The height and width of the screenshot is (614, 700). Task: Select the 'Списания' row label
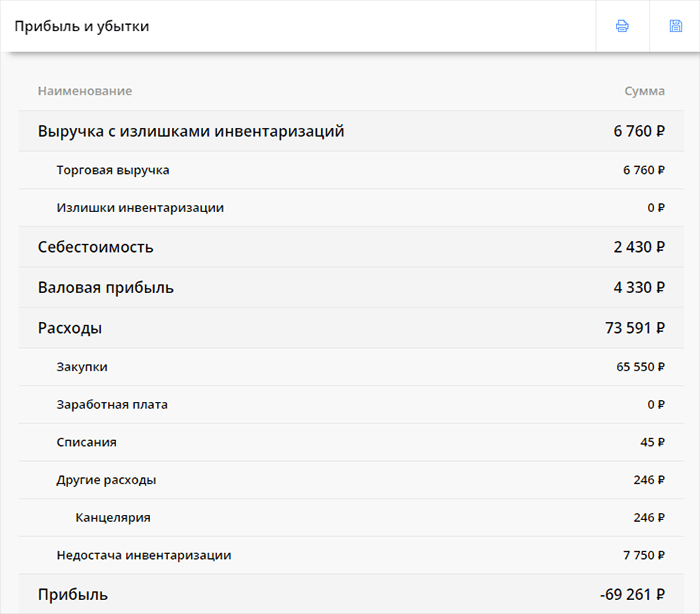[87, 442]
